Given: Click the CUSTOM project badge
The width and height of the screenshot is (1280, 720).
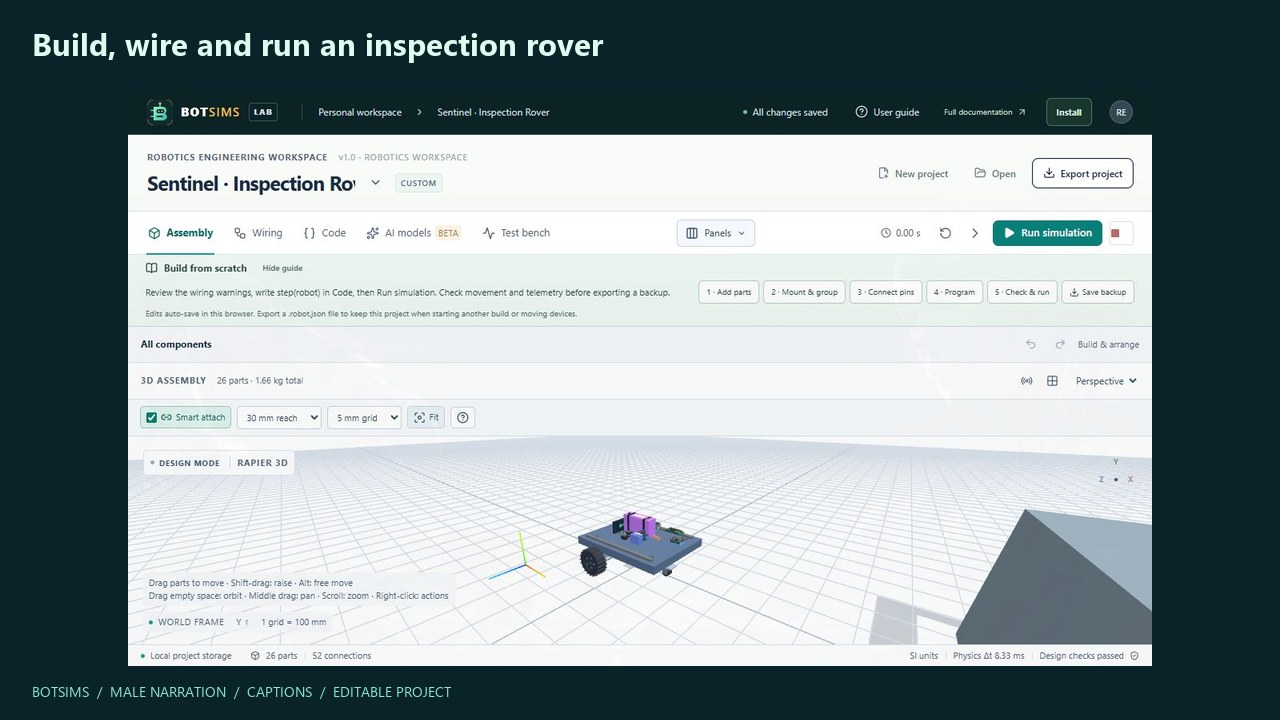Looking at the screenshot, I should pos(418,183).
